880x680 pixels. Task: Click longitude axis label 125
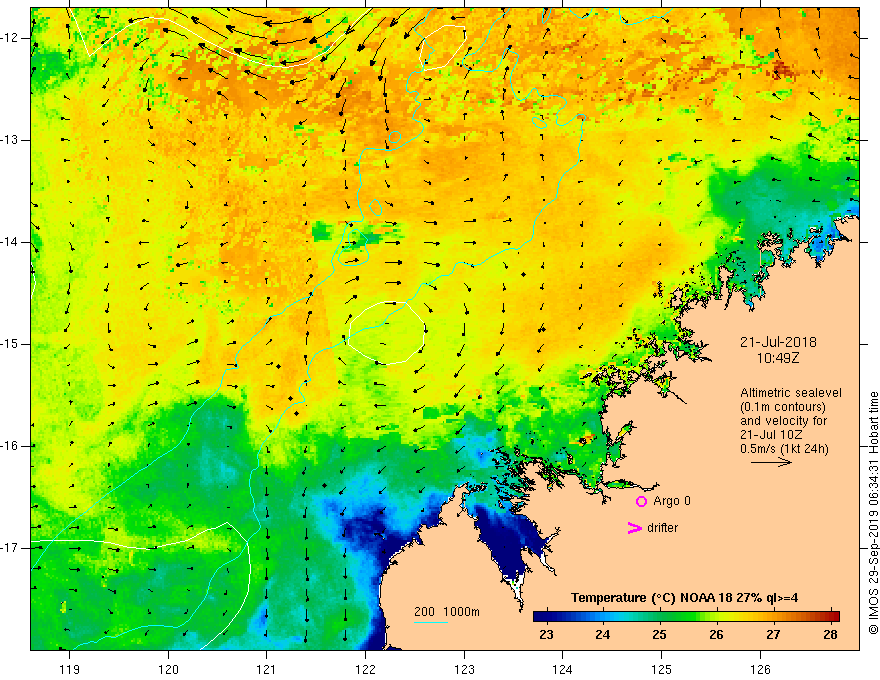point(662,669)
